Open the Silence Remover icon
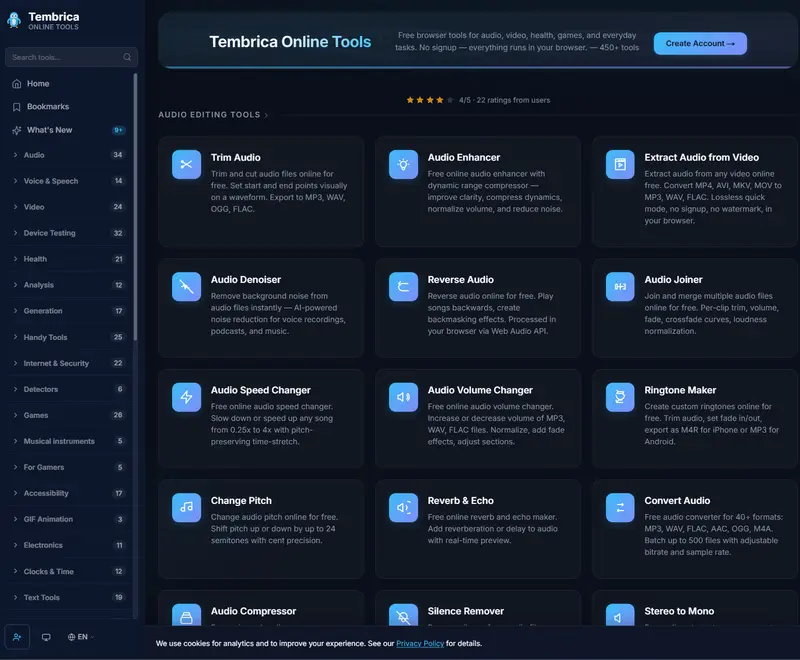The height and width of the screenshot is (660, 800). point(403,615)
